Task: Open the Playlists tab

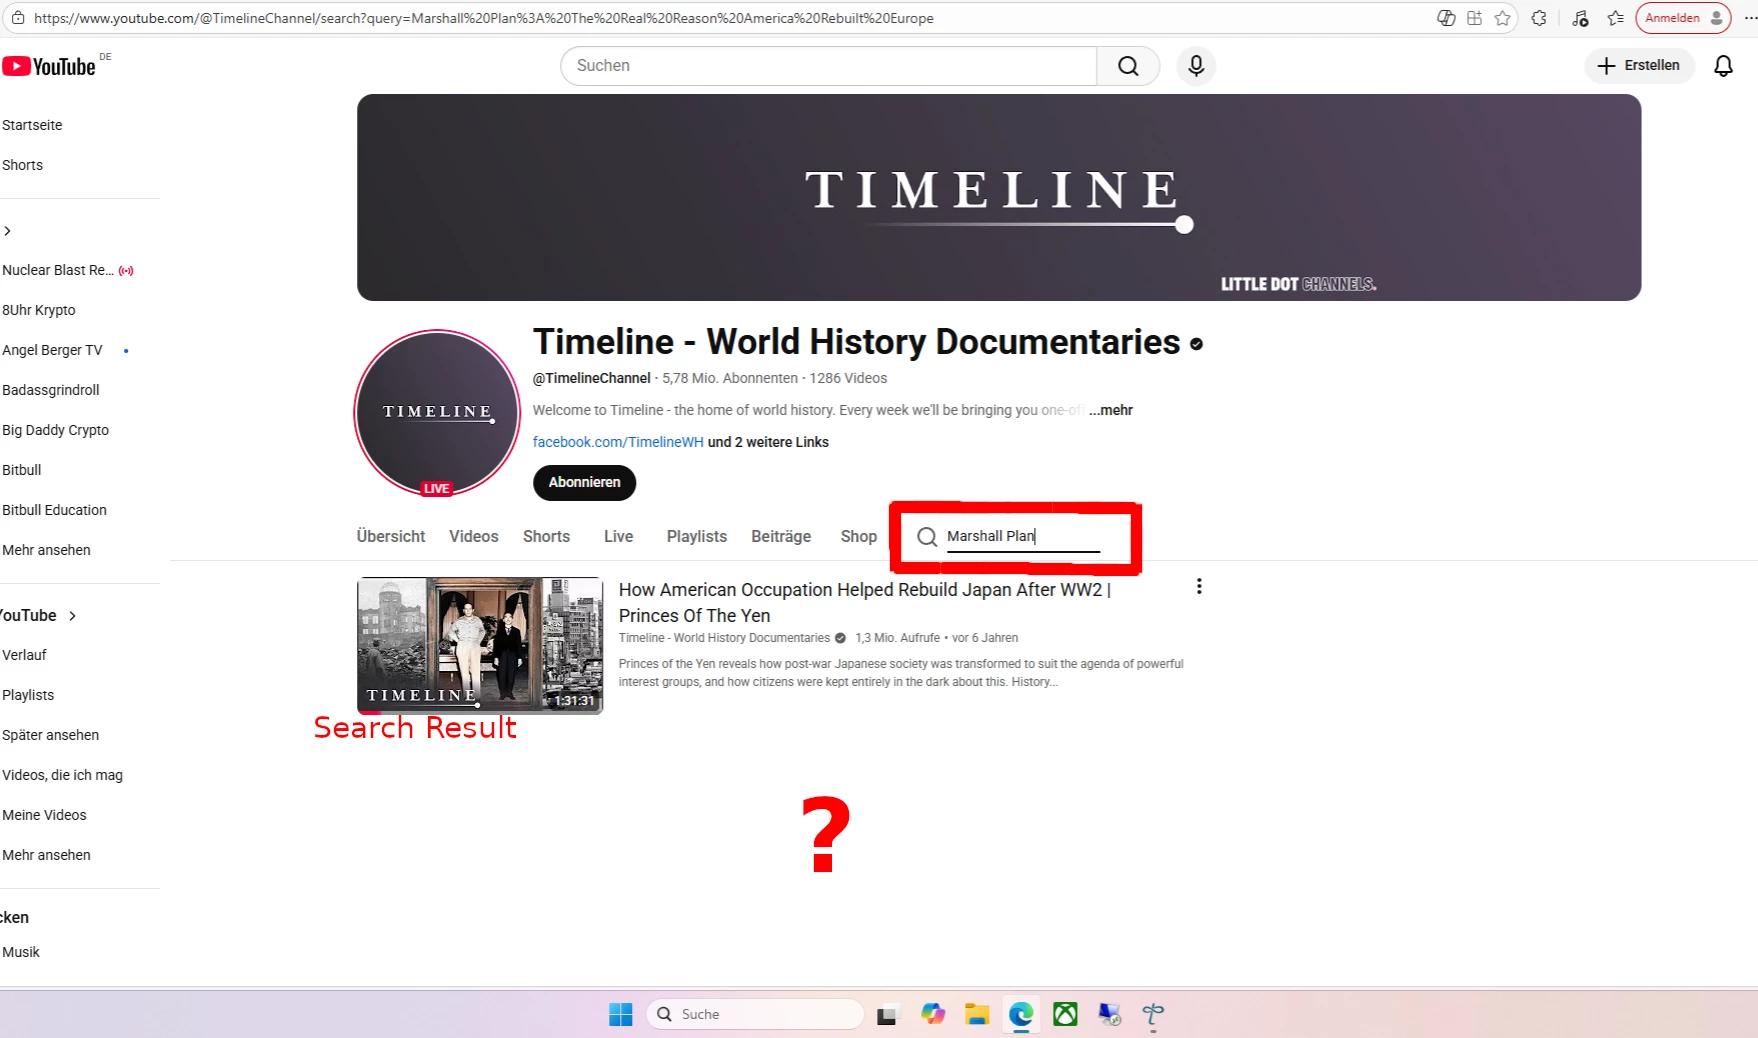Action: point(697,537)
